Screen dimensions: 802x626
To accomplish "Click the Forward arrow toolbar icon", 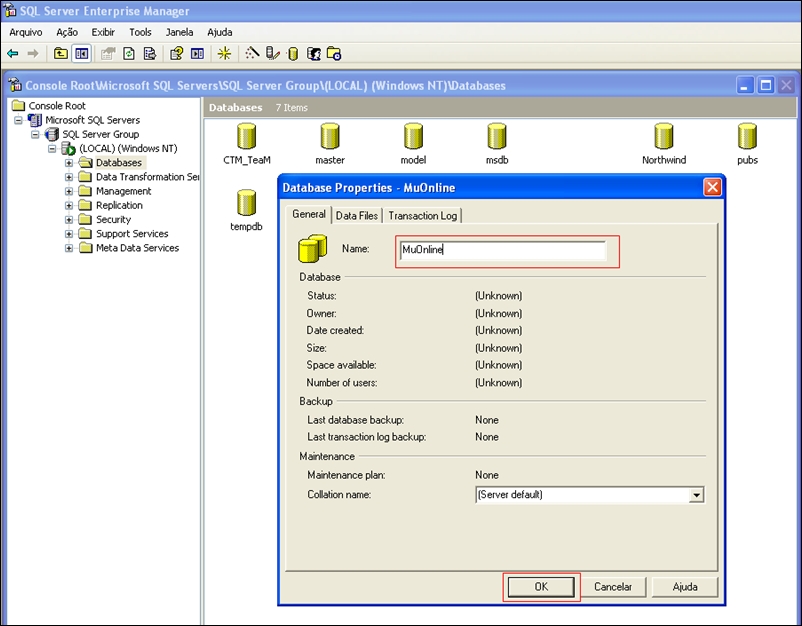I will [x=33, y=54].
